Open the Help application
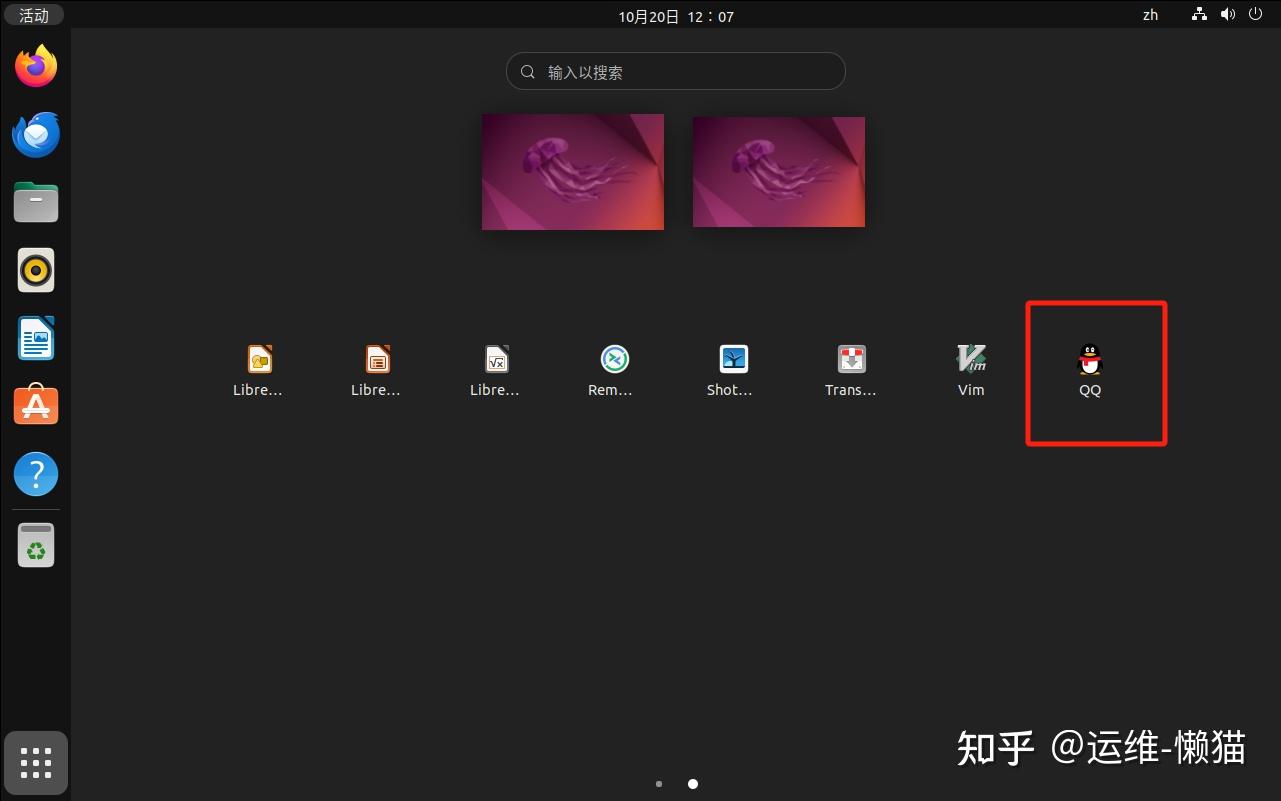1281x801 pixels. (x=36, y=474)
